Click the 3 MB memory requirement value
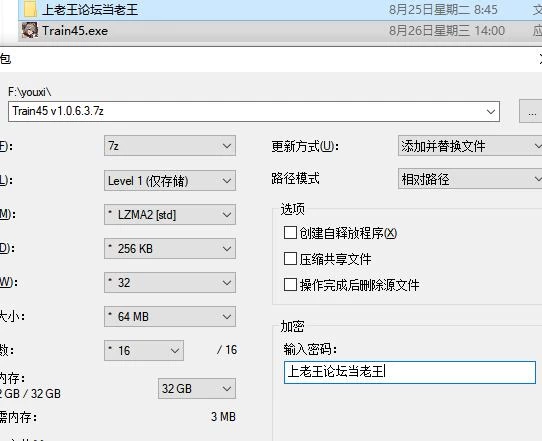This screenshot has width=542, height=441. click(223, 416)
